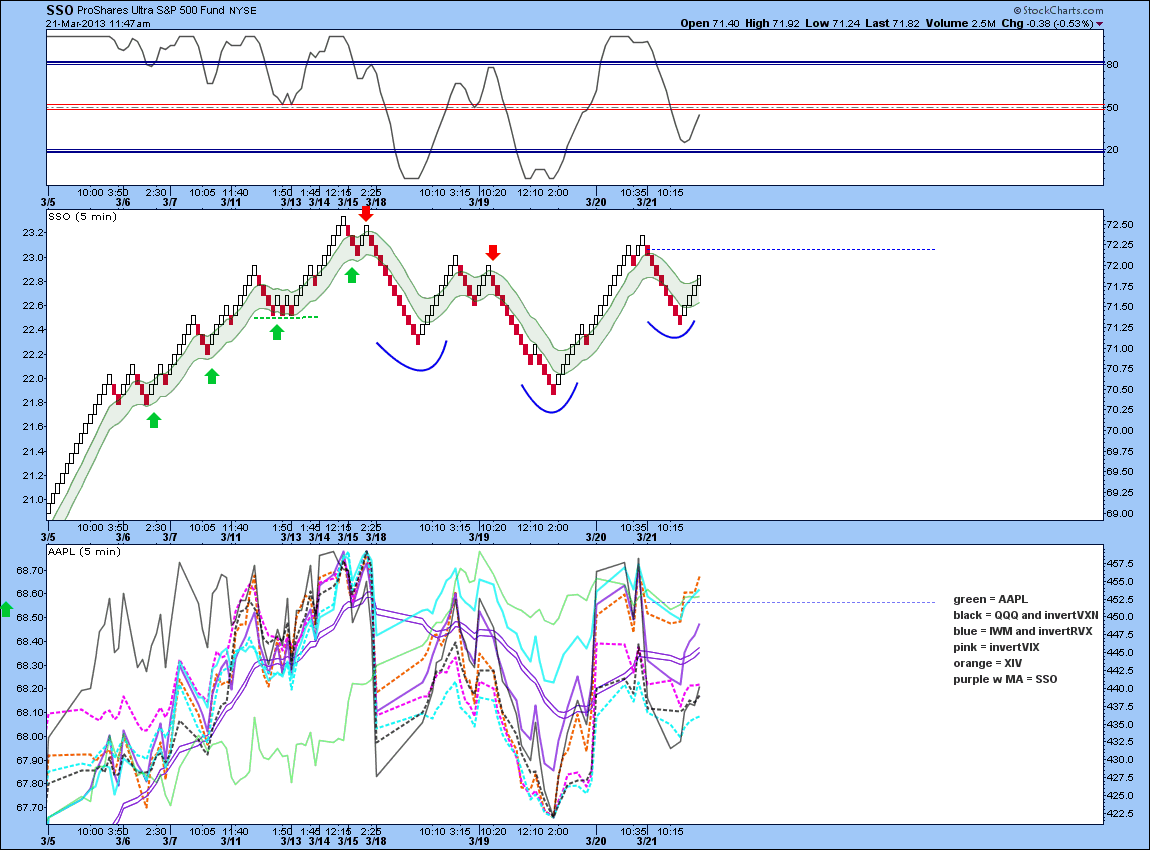The height and width of the screenshot is (850, 1150).
Task: Click the 80 level label on the oscillator
Action: click(1113, 65)
